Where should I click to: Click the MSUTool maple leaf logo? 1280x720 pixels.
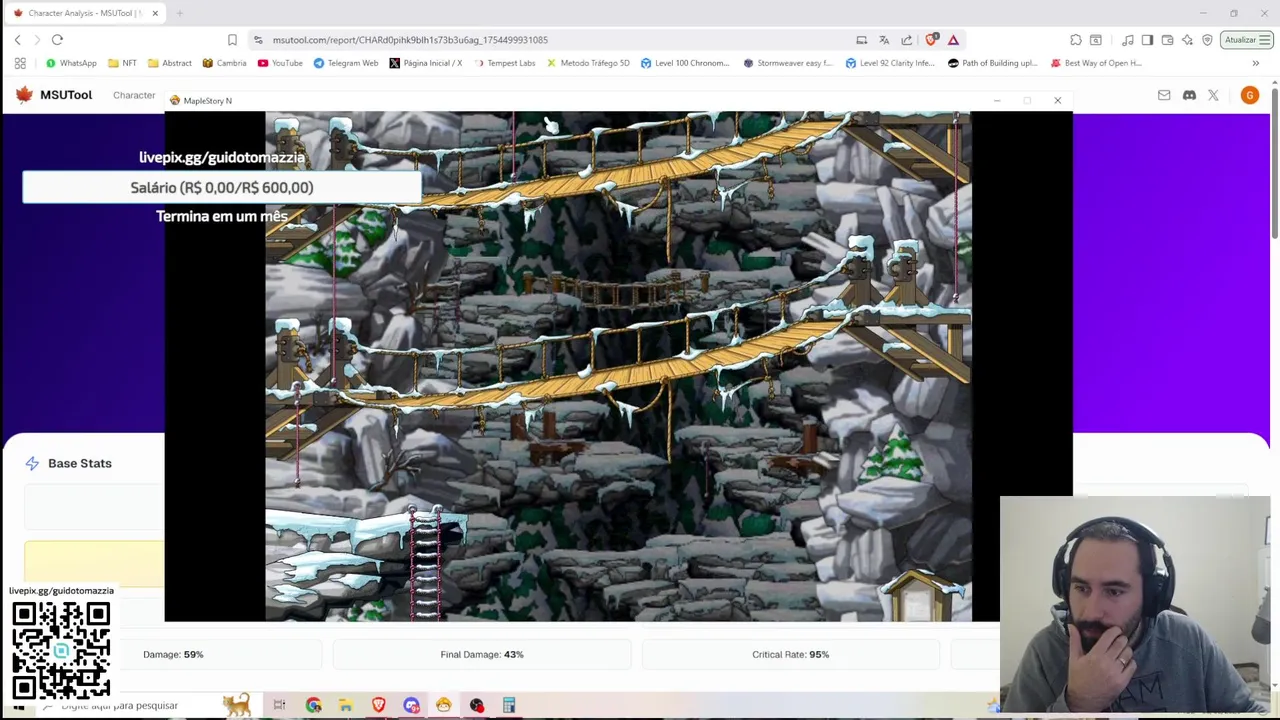24,94
